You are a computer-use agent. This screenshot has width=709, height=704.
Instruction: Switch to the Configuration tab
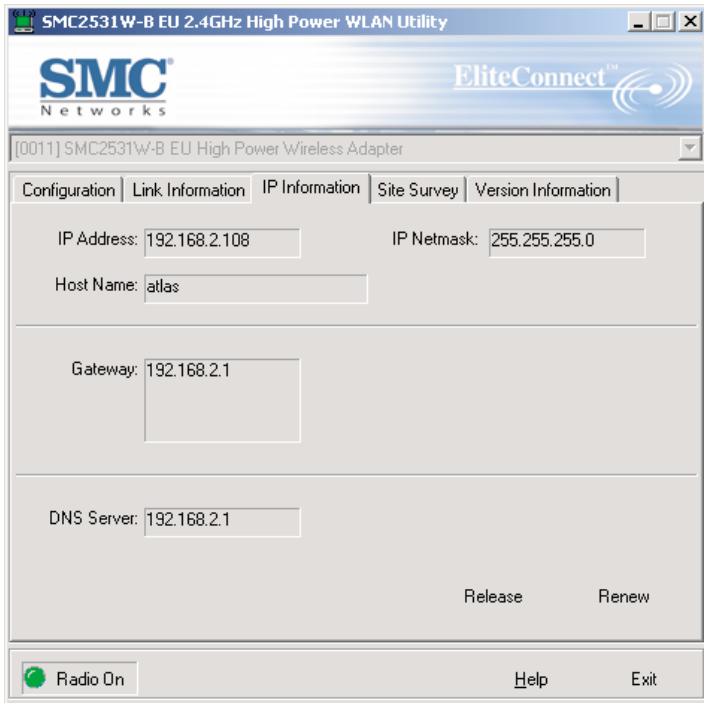(x=68, y=190)
